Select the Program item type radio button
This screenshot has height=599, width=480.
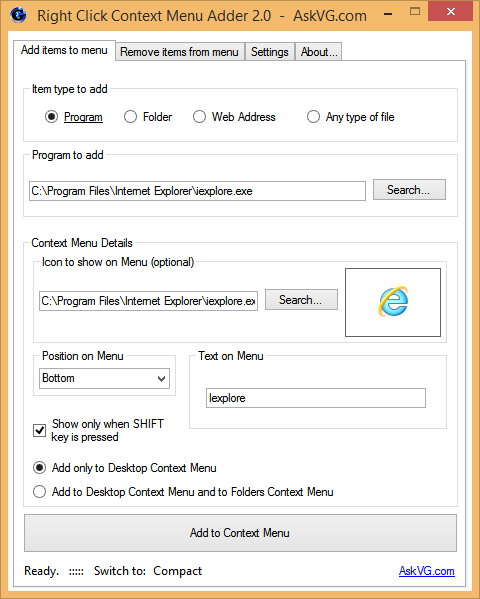tap(51, 117)
